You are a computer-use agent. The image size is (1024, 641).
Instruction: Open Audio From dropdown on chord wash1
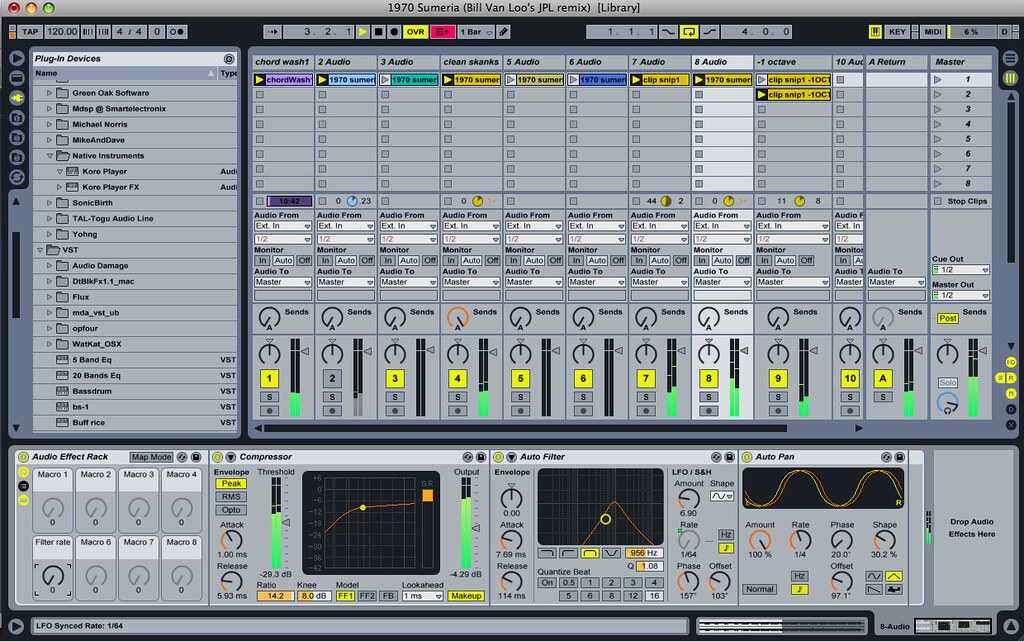point(283,226)
